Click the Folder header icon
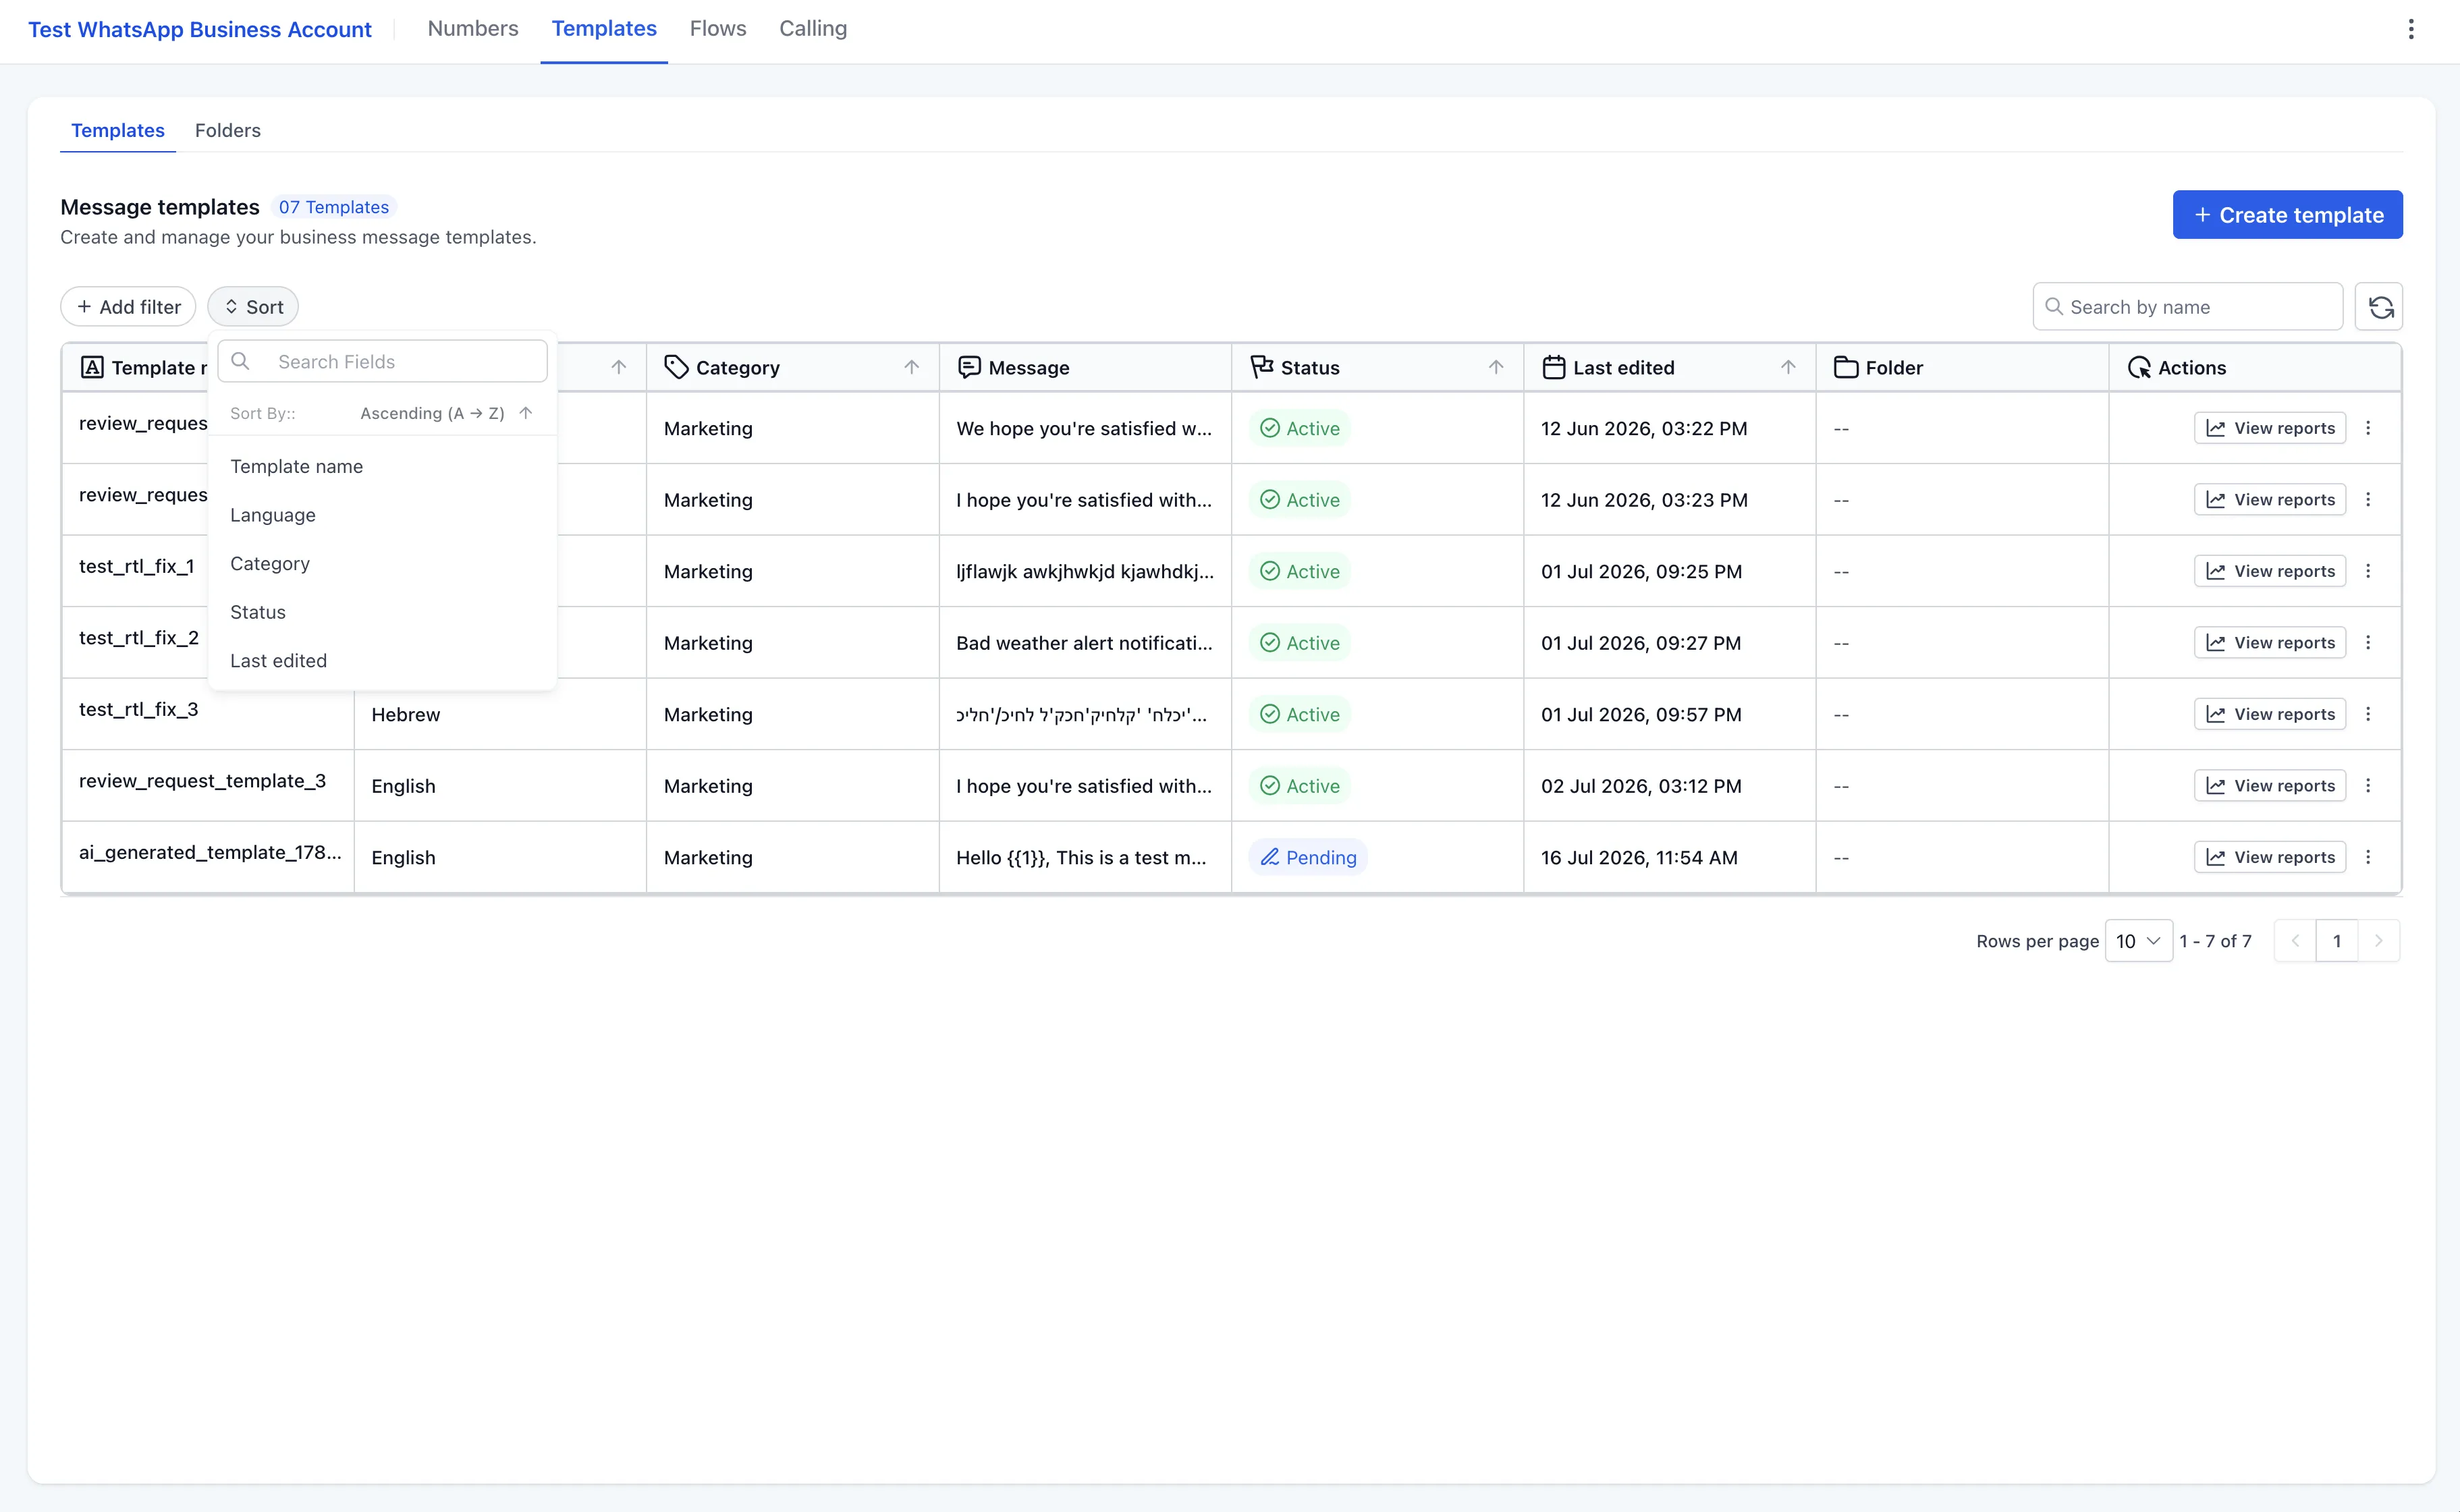 (1846, 367)
